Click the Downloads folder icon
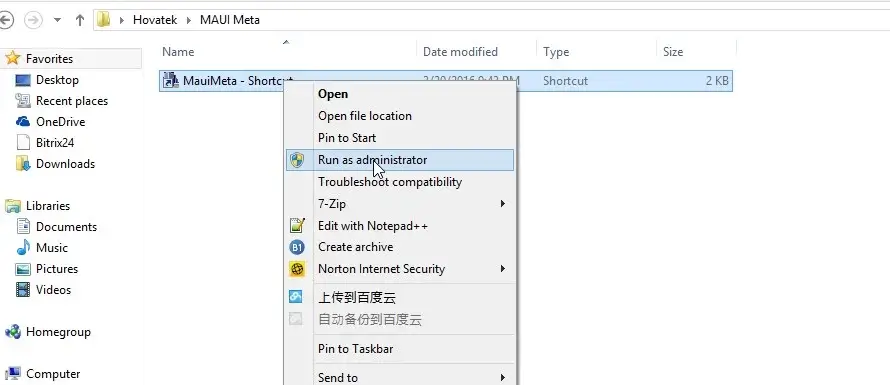Viewport: 890px width, 385px height. 23,164
